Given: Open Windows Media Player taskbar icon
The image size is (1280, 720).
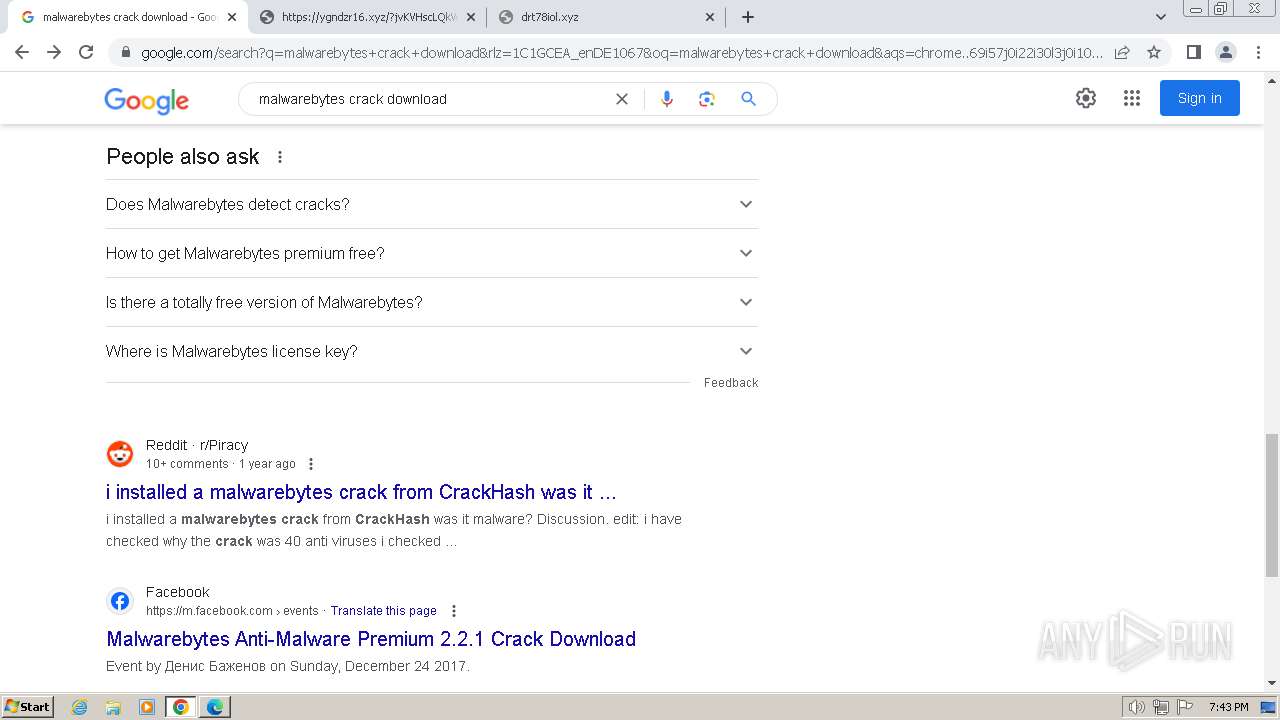Looking at the screenshot, I should 147,707.
